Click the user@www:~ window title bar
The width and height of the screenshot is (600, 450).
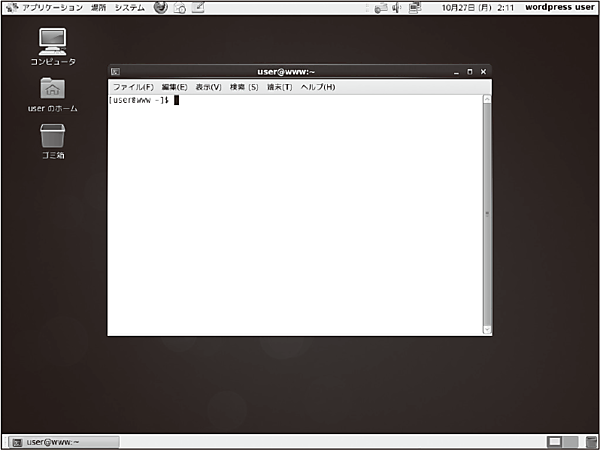click(x=286, y=72)
